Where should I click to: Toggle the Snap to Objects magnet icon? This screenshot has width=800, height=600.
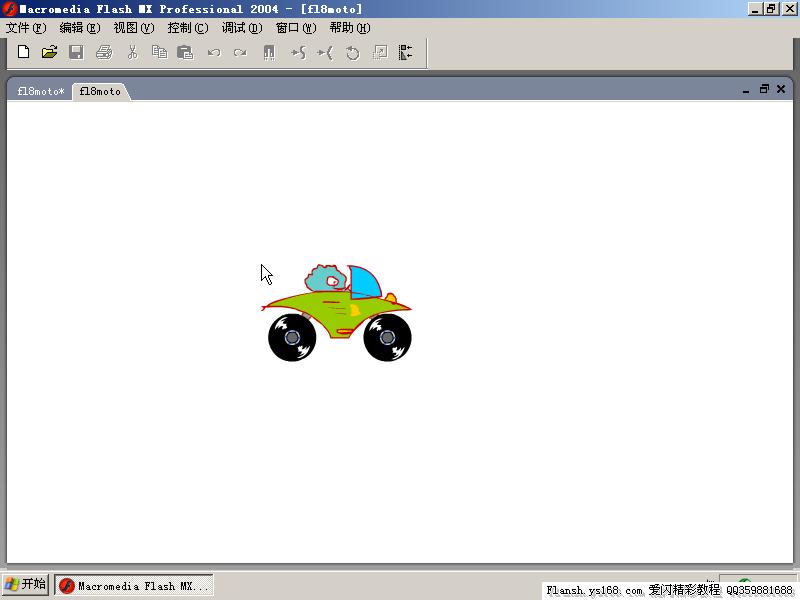[269, 53]
